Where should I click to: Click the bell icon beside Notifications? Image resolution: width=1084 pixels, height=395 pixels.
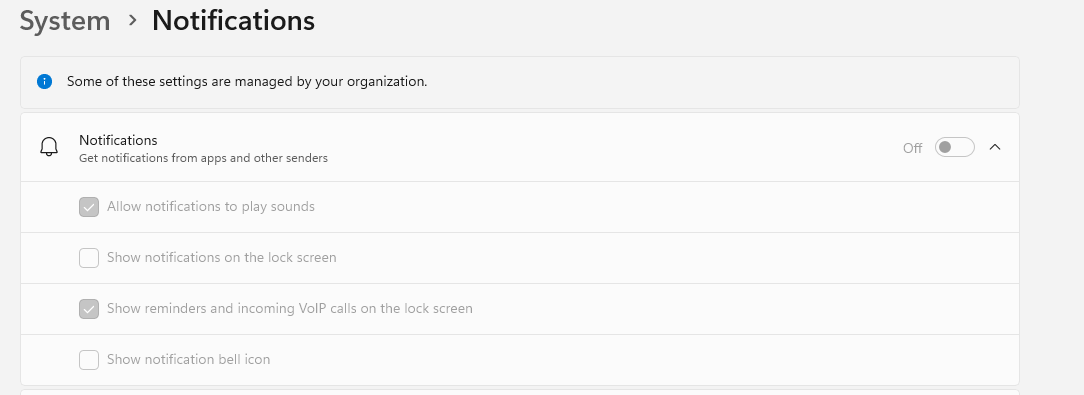49,147
